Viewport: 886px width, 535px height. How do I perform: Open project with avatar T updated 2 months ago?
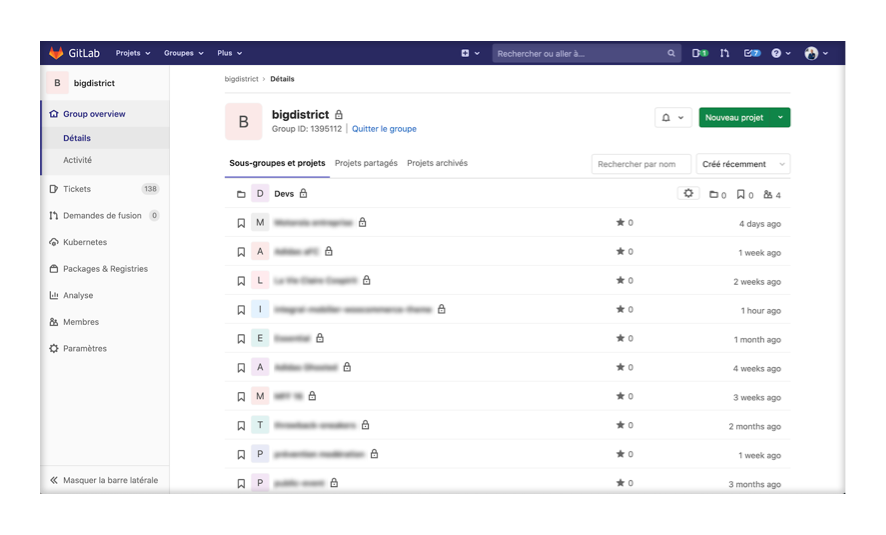[315, 425]
